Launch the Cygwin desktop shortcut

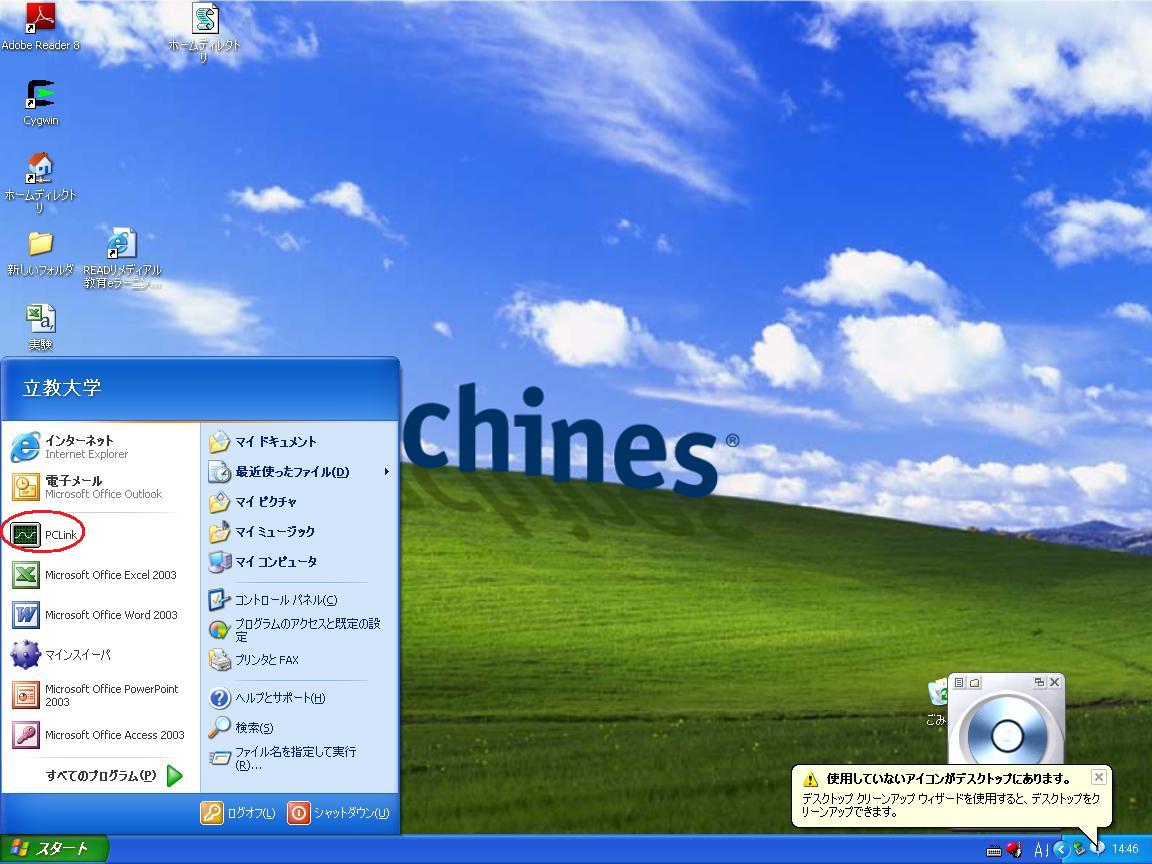click(x=40, y=104)
